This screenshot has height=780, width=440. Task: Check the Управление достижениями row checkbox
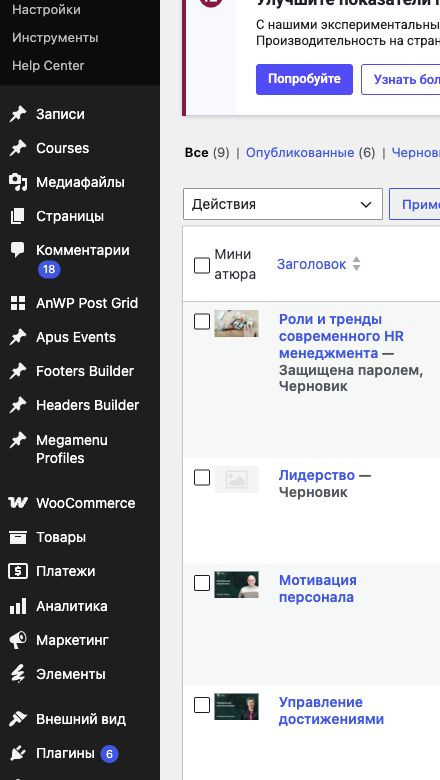point(202,704)
